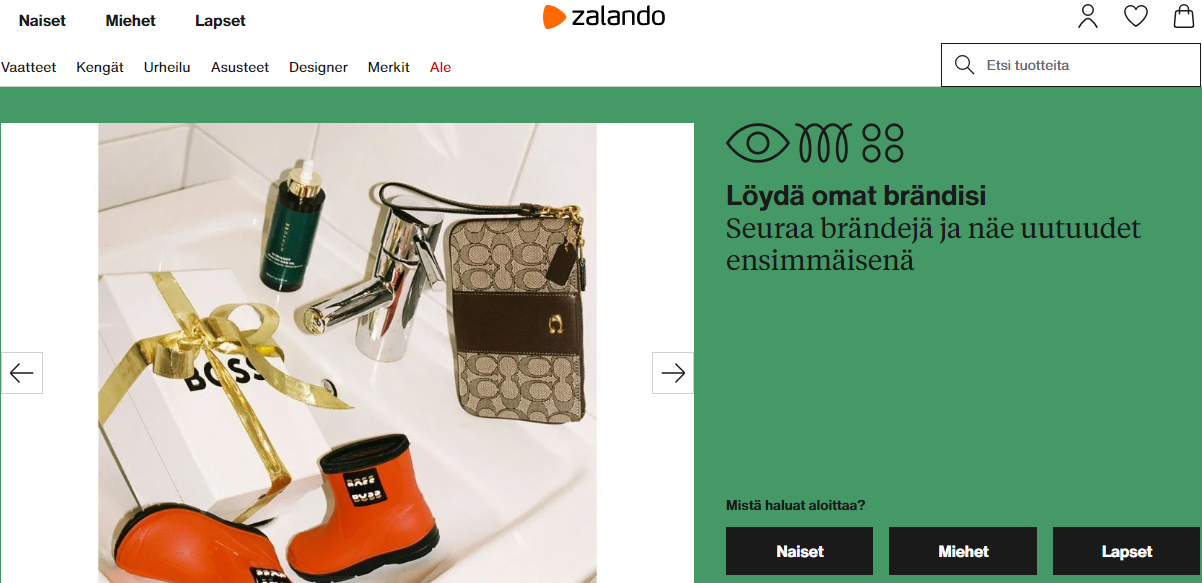Go to previous slide with left arrow
The width and height of the screenshot is (1202, 583).
pos(21,373)
